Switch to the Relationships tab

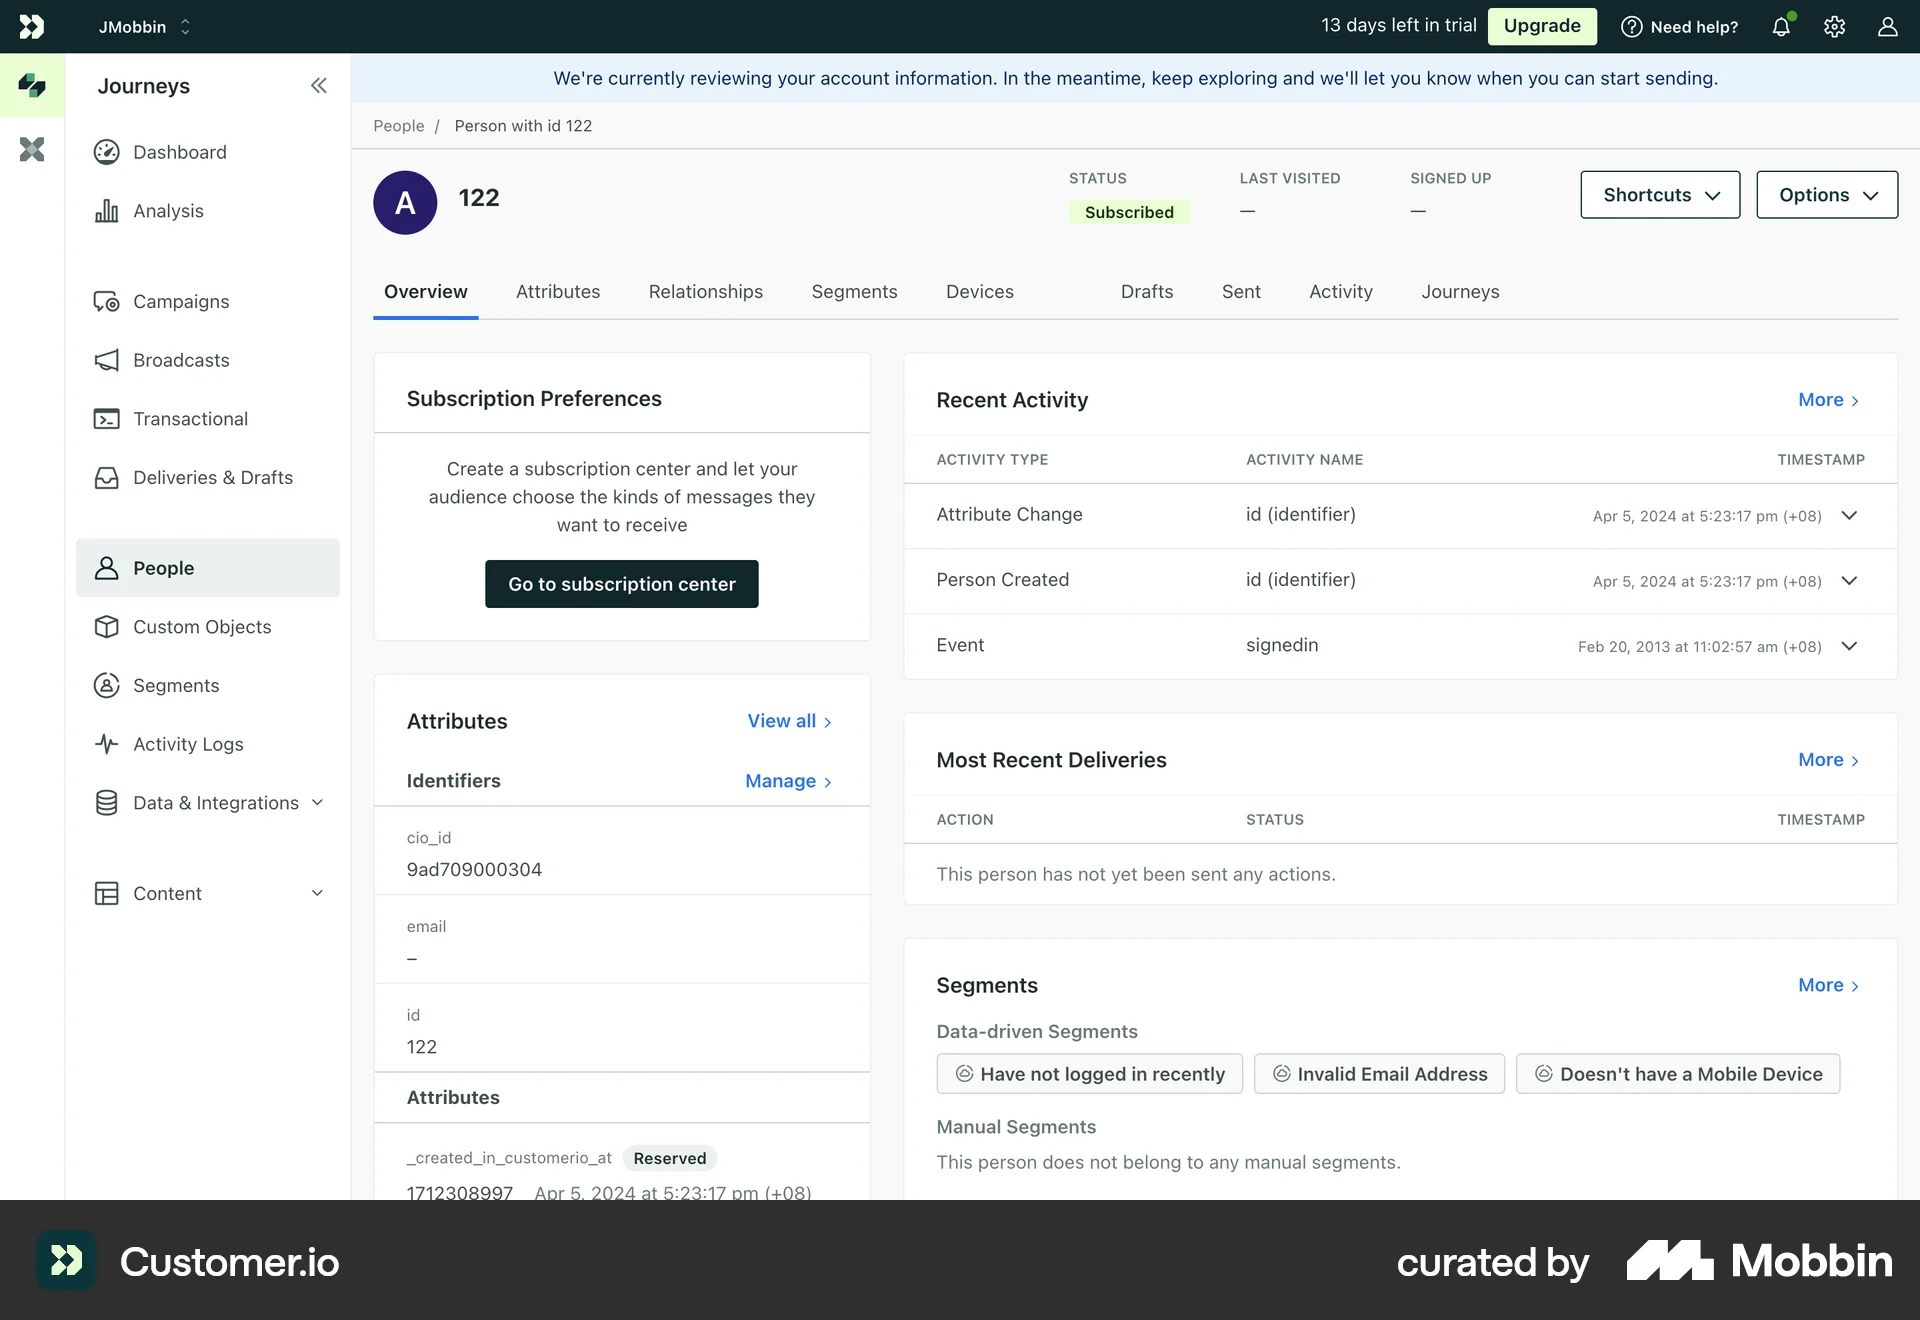(705, 291)
